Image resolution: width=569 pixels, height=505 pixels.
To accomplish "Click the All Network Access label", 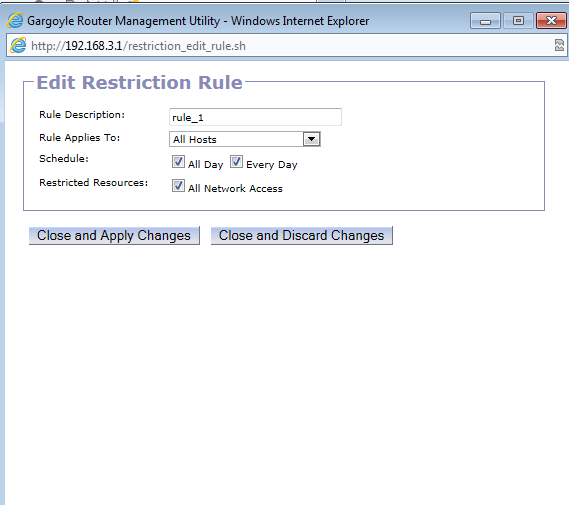I will pos(235,189).
